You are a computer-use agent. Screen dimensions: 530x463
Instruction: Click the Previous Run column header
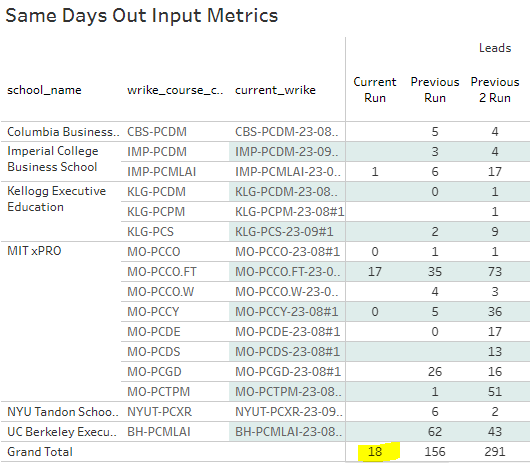click(x=435, y=90)
